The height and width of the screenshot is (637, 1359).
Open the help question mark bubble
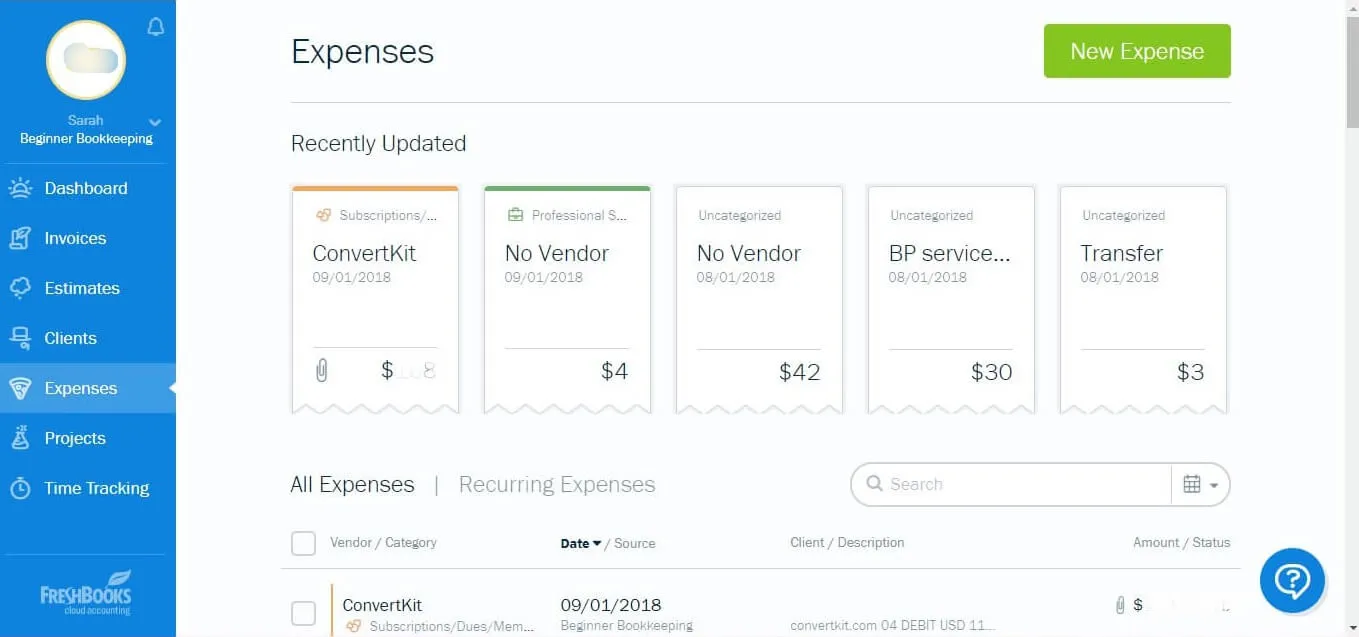[x=1292, y=580]
